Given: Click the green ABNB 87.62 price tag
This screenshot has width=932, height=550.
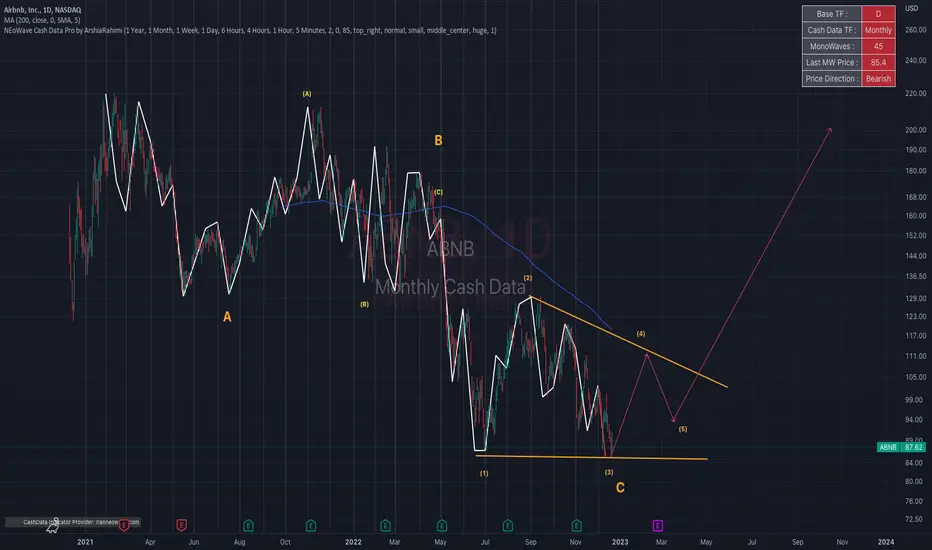Looking at the screenshot, I should [901, 447].
